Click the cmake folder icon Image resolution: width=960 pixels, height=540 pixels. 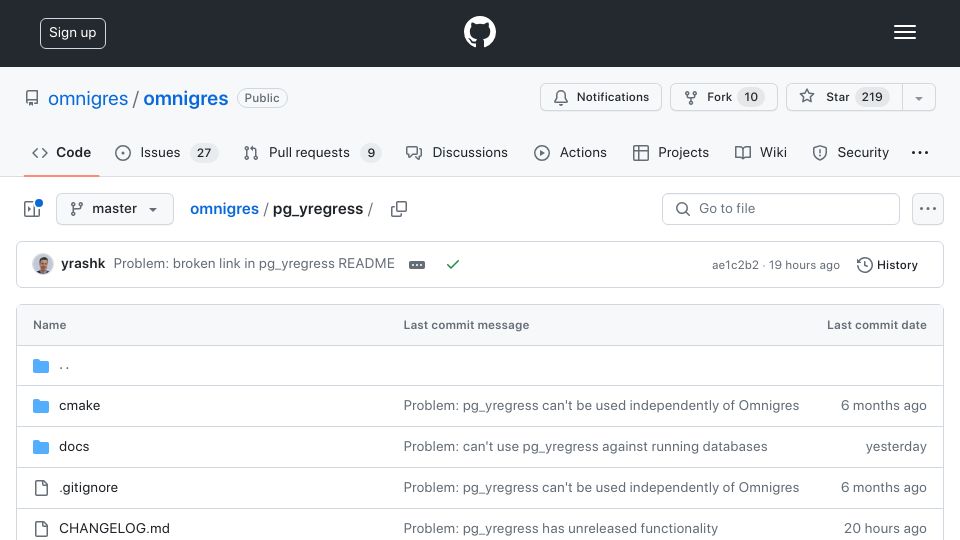point(41,406)
